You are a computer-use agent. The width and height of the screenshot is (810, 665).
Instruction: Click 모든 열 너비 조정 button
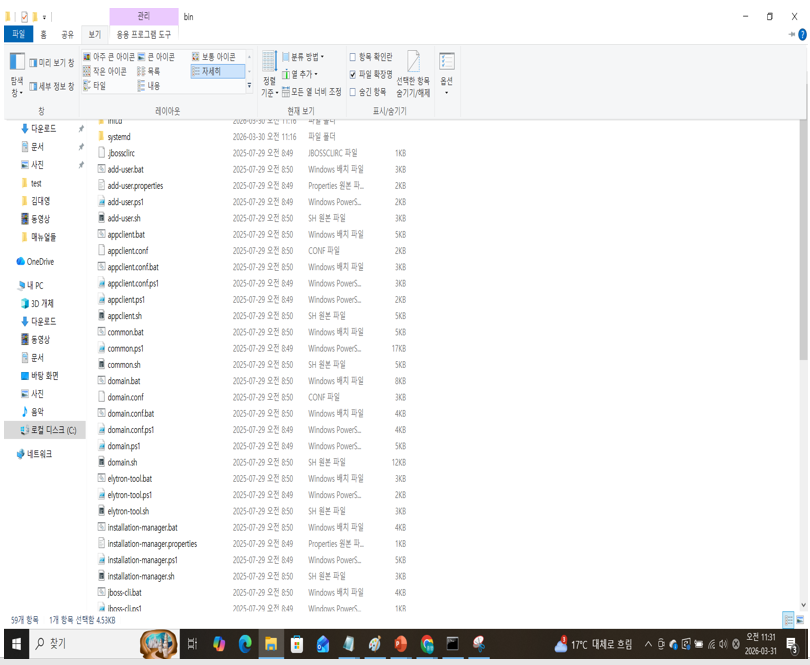[x=311, y=91]
